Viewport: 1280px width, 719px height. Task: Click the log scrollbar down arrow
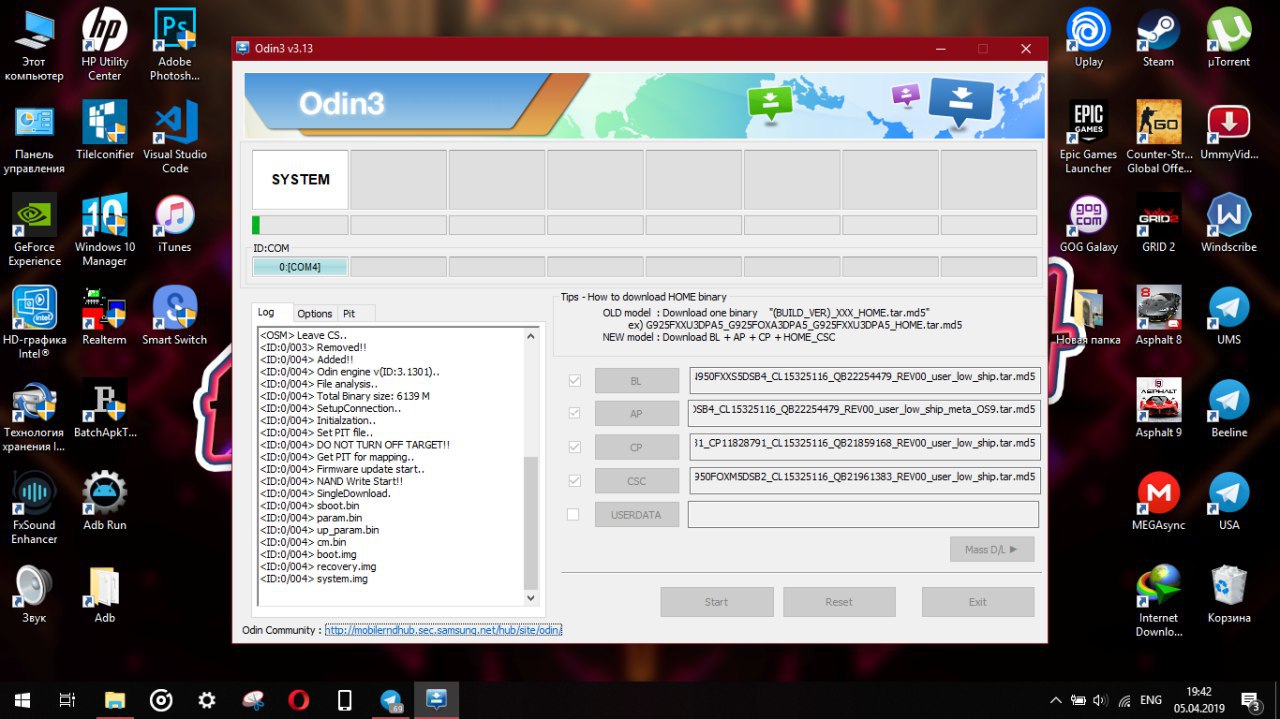[531, 598]
